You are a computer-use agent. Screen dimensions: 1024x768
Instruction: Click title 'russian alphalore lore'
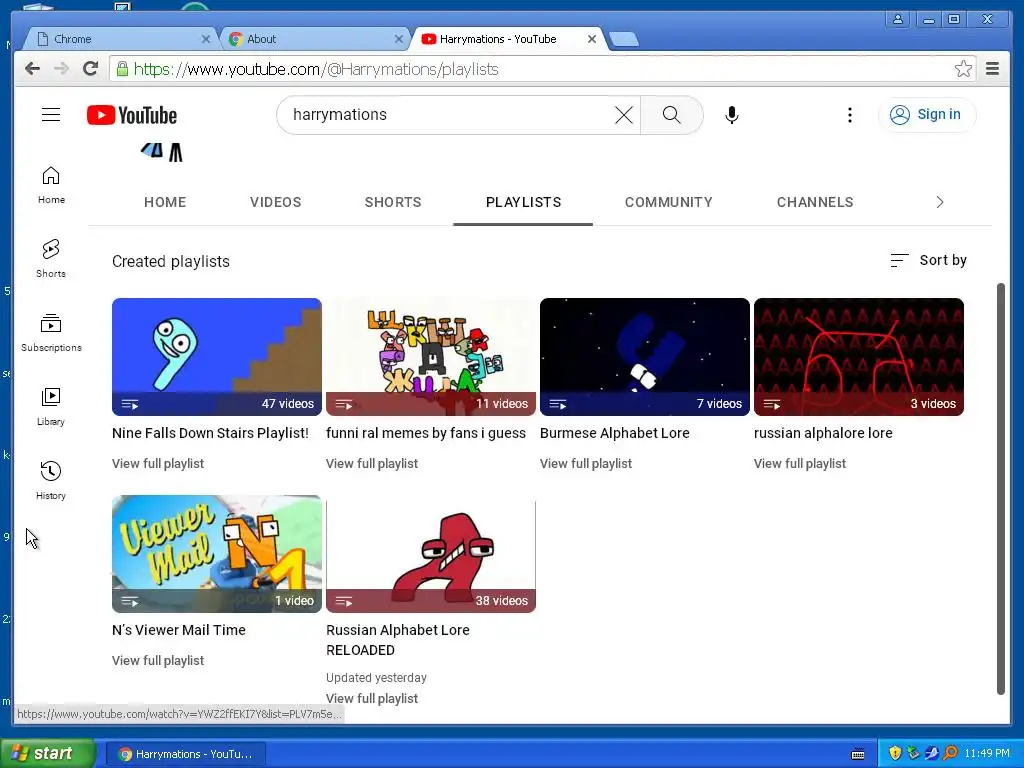[x=823, y=434]
